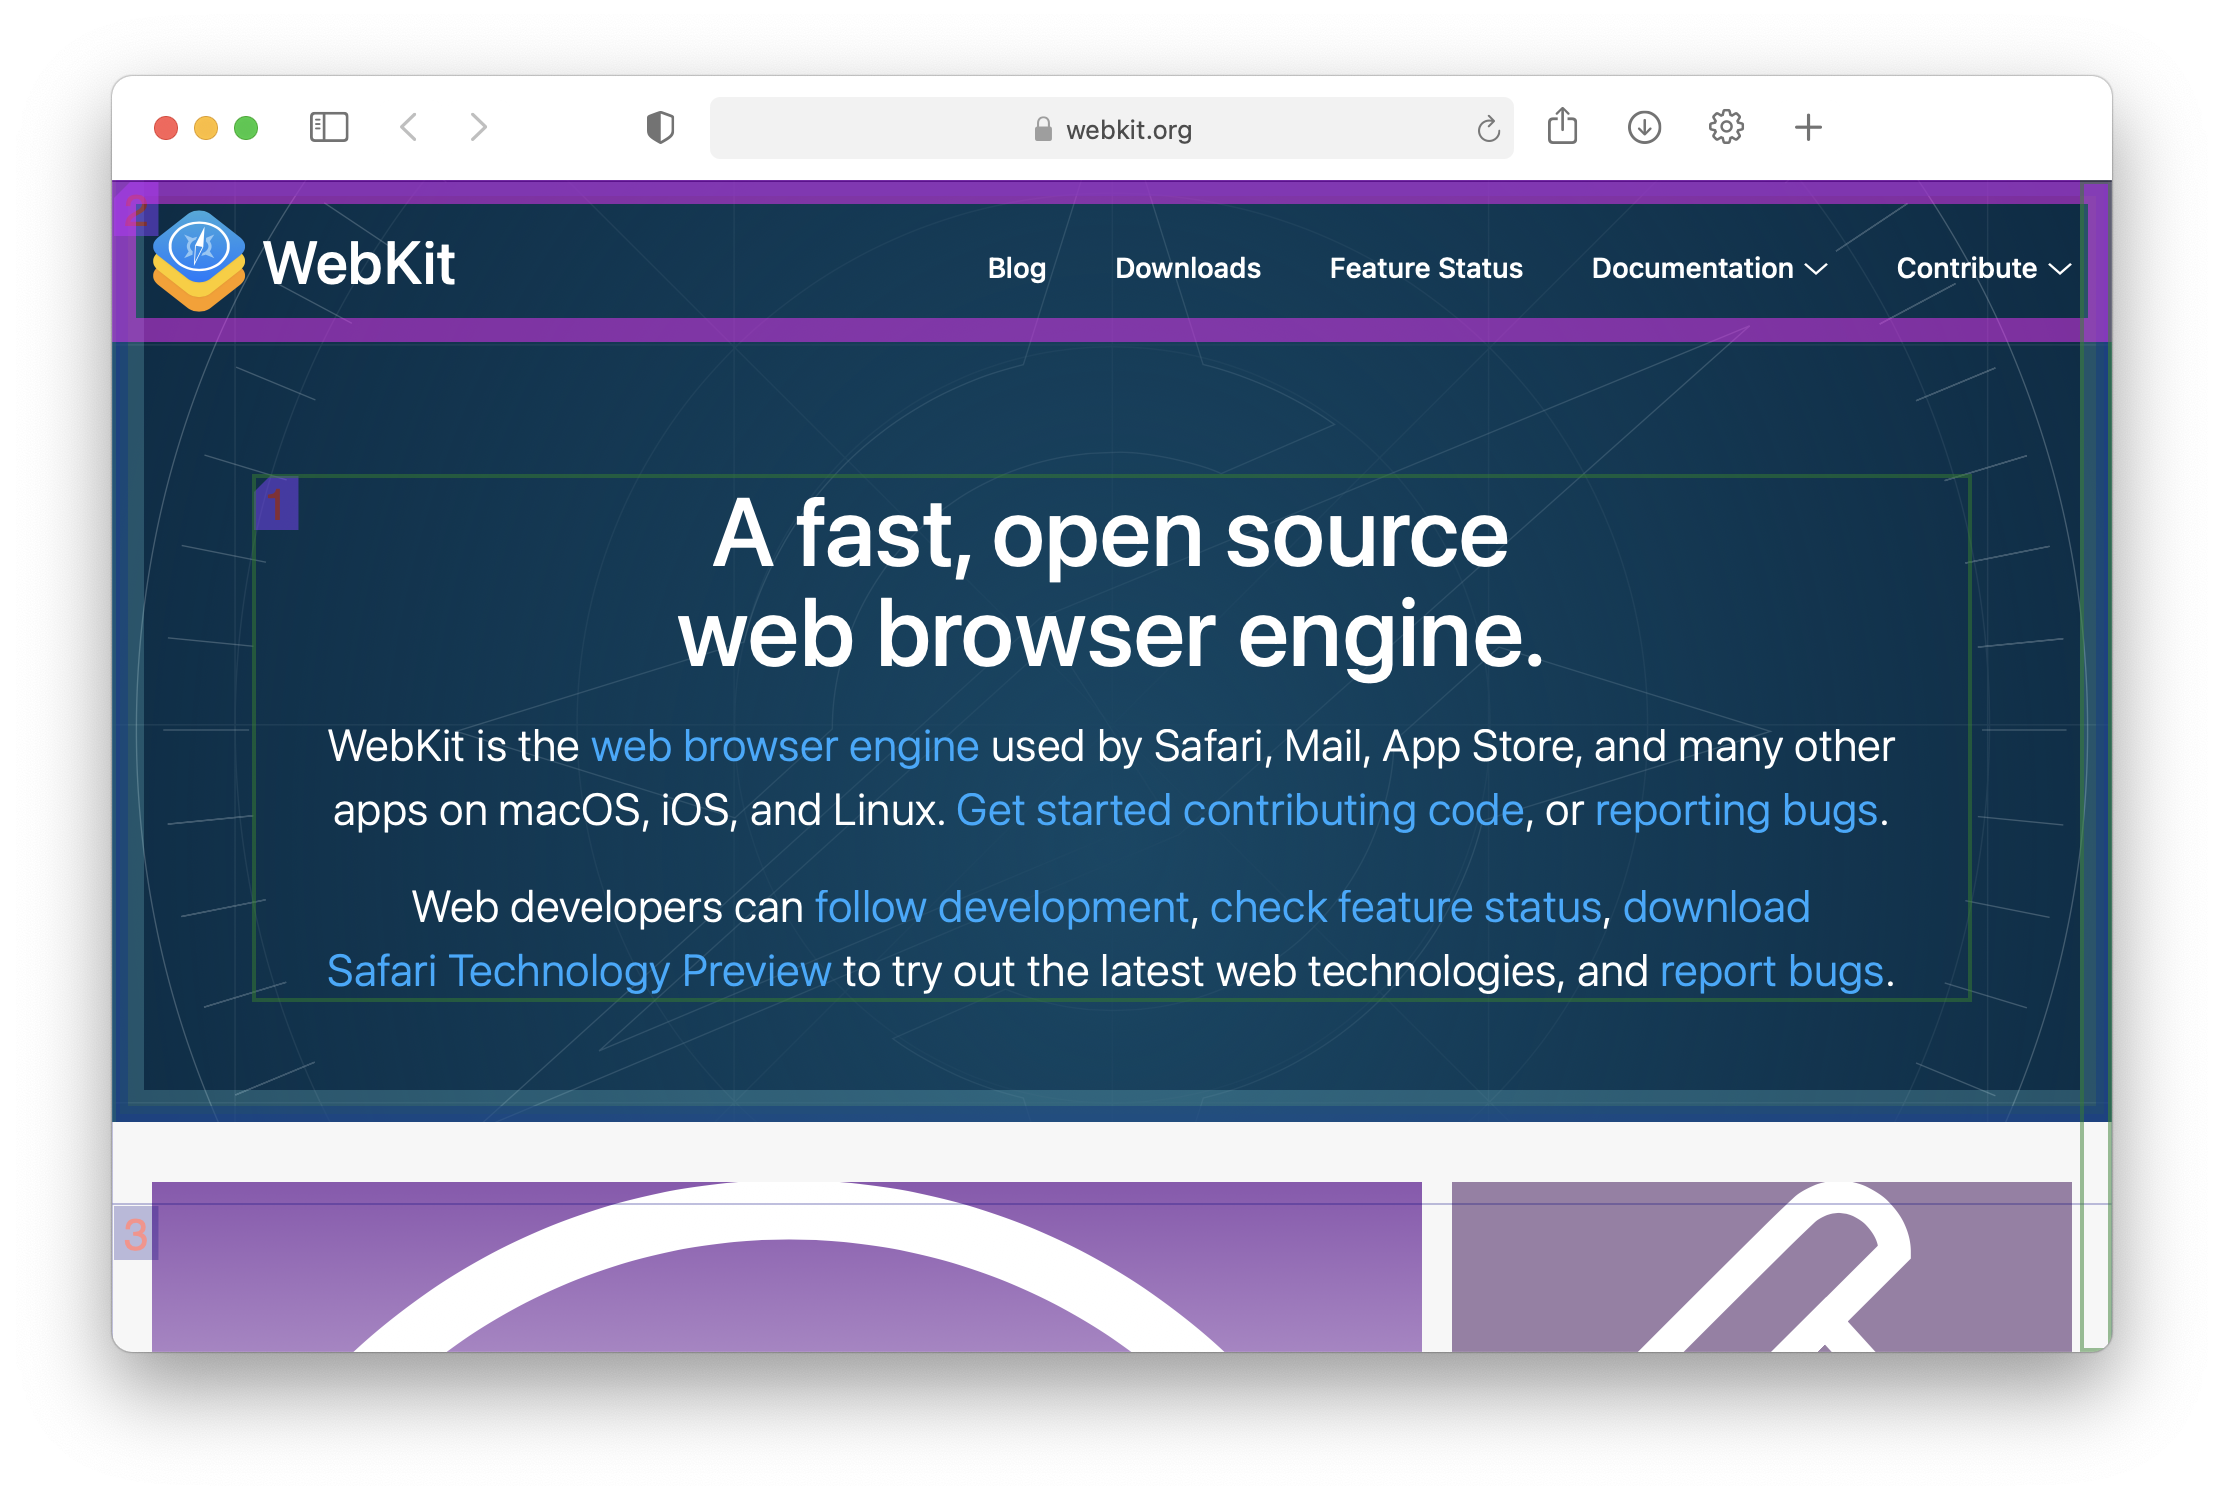2224x1500 pixels.
Task: Click the webkit.org address field
Action: 1110,129
